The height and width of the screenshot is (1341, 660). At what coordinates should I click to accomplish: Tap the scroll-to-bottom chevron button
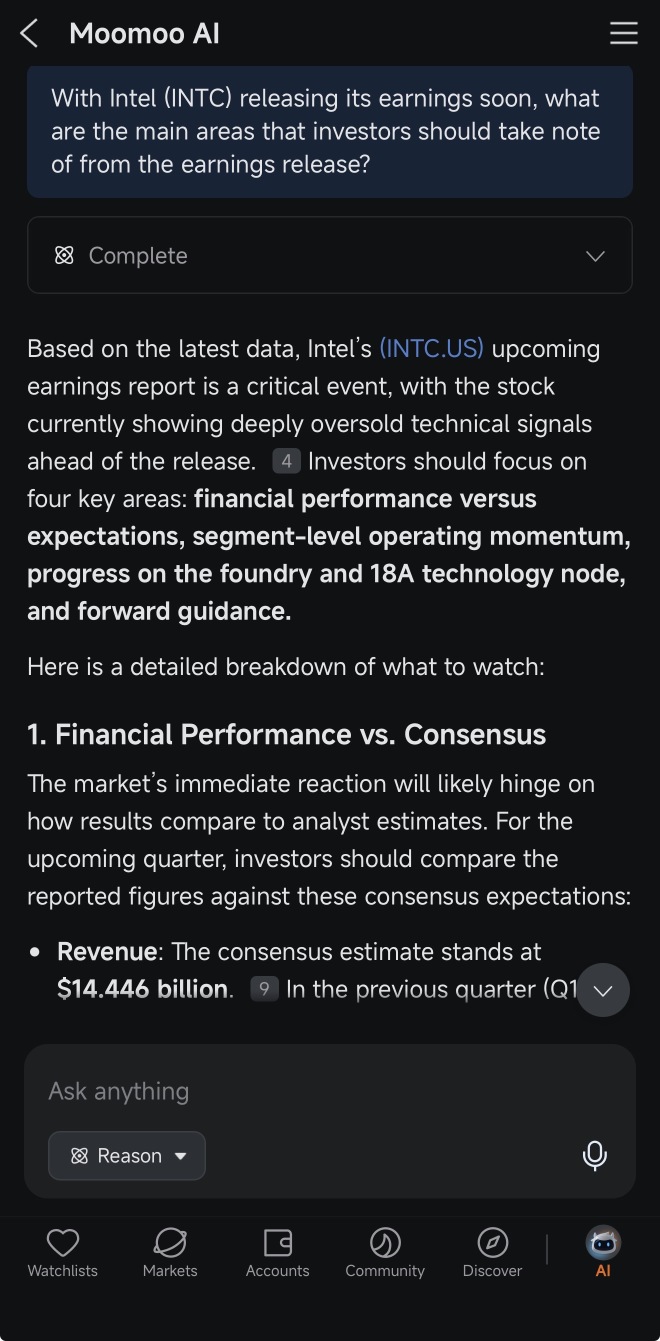603,990
